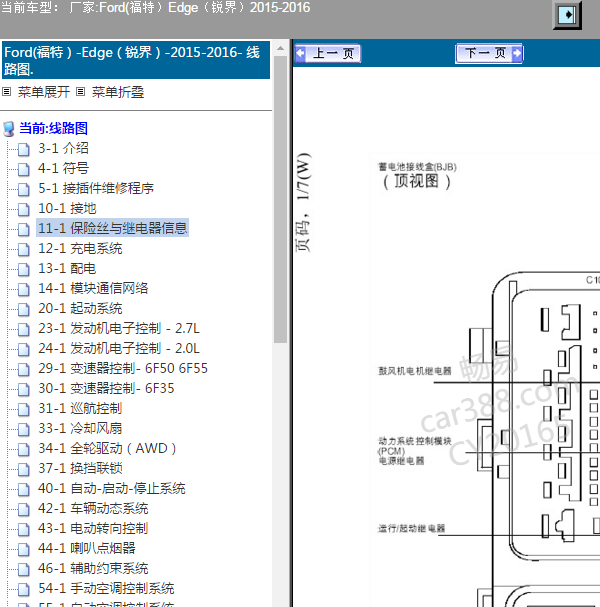Open the 当前:线路图 root link
The height and width of the screenshot is (607, 600).
point(53,129)
